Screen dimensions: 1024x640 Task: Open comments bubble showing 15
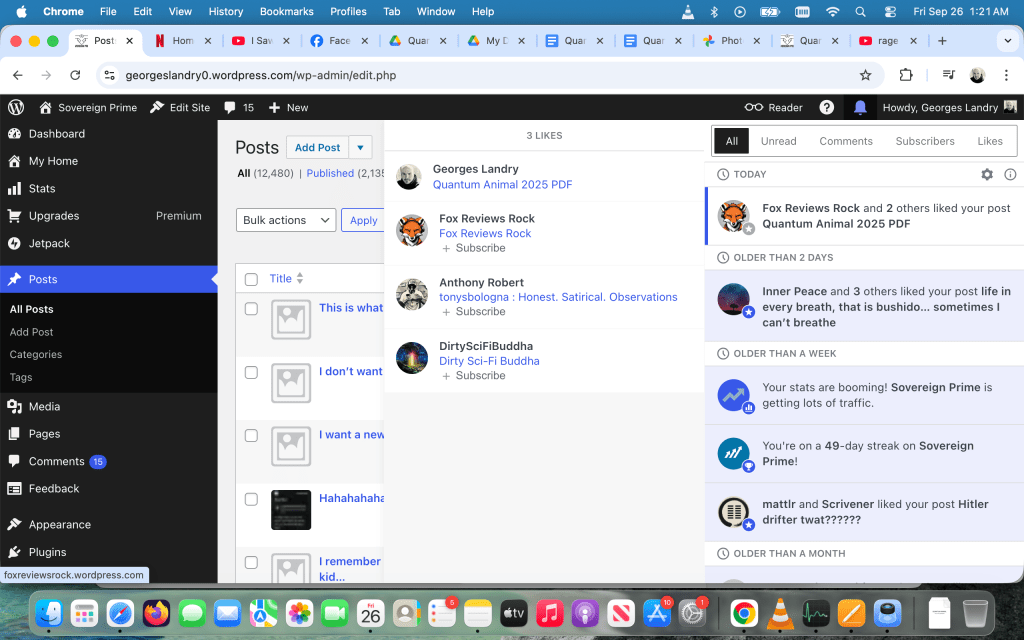239,107
